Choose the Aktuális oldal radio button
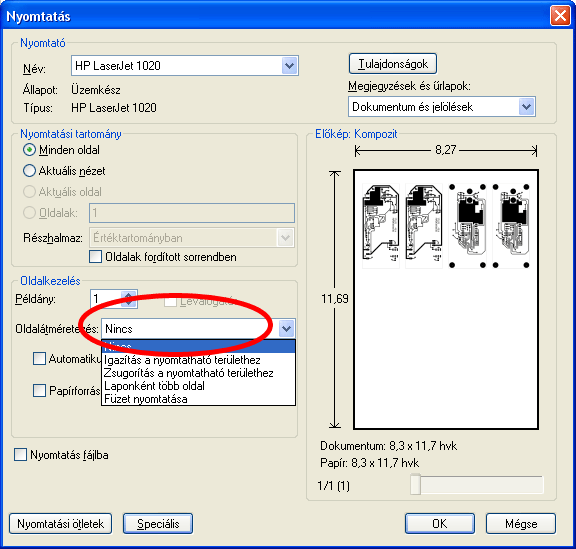Screen dimensions: 576x549 (29, 192)
